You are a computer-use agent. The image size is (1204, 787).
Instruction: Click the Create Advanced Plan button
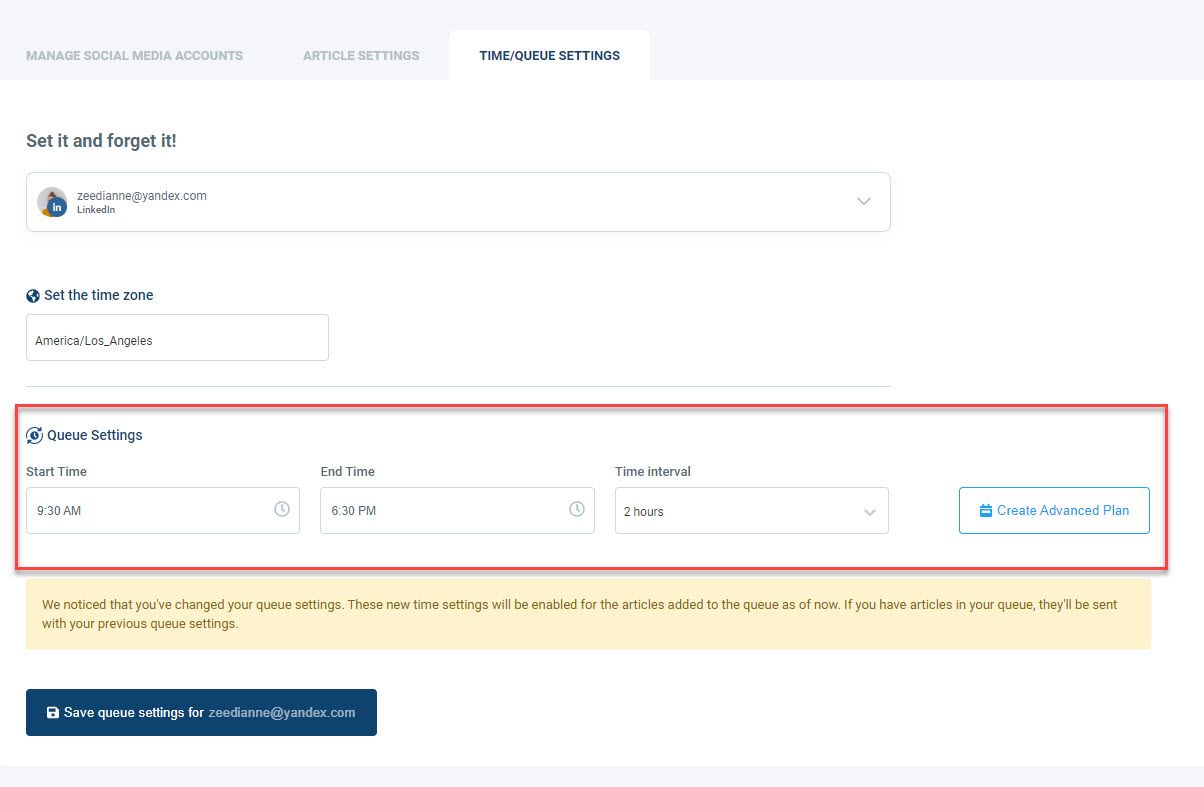[1054, 510]
